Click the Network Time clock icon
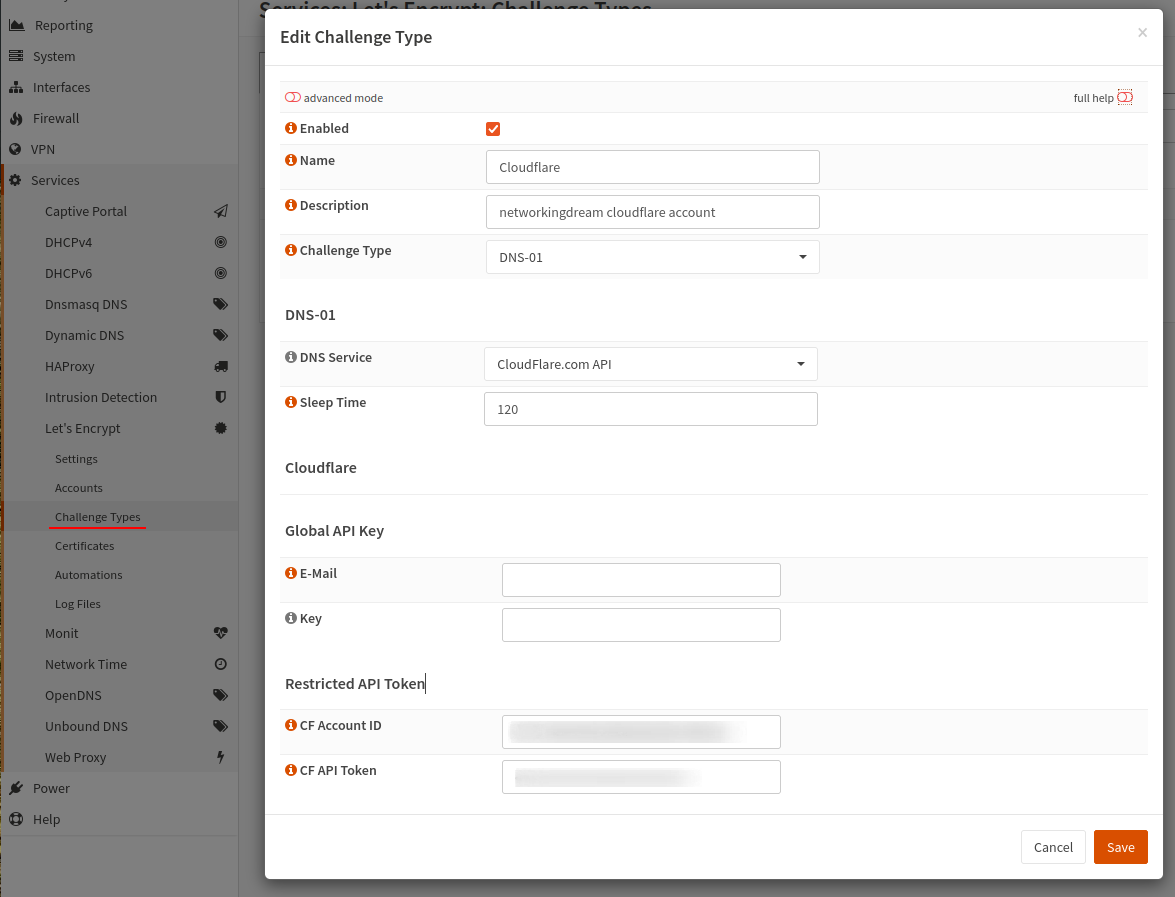 (x=220, y=664)
